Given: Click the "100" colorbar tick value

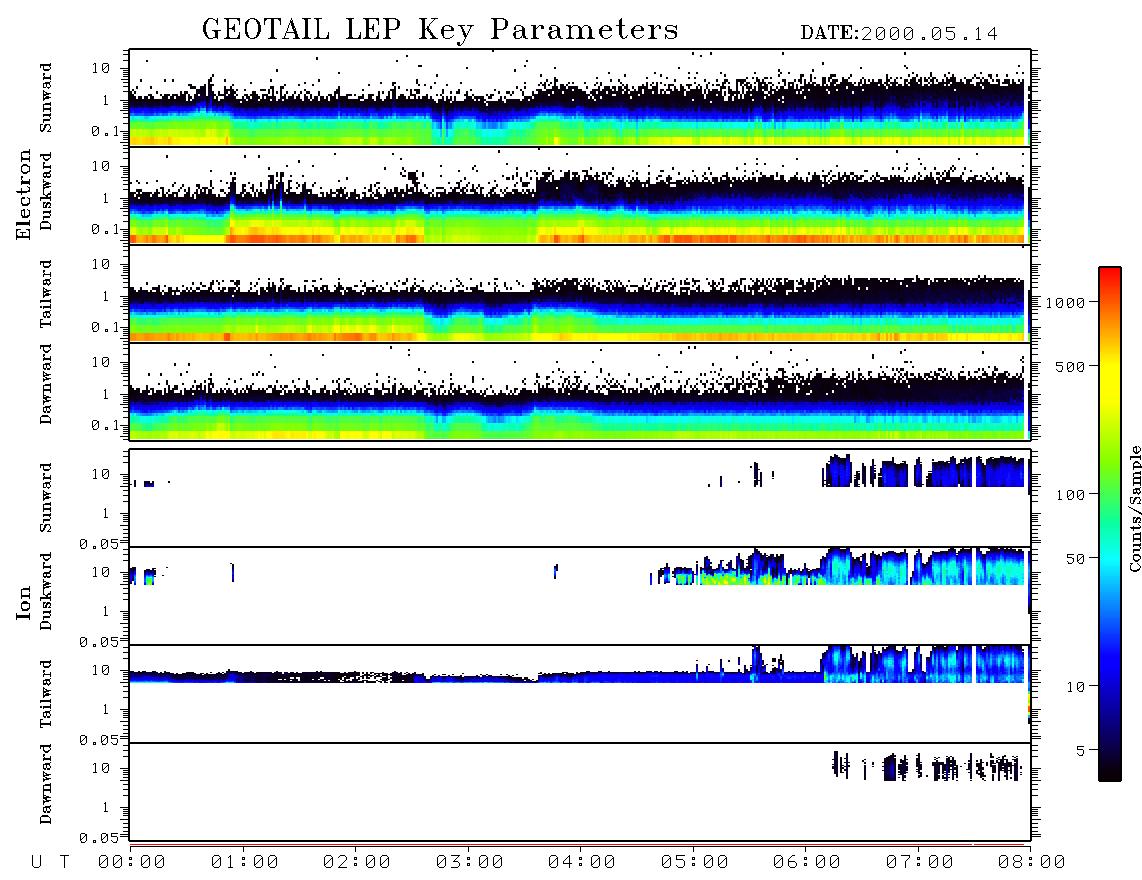Looking at the screenshot, I should click(x=1071, y=495).
